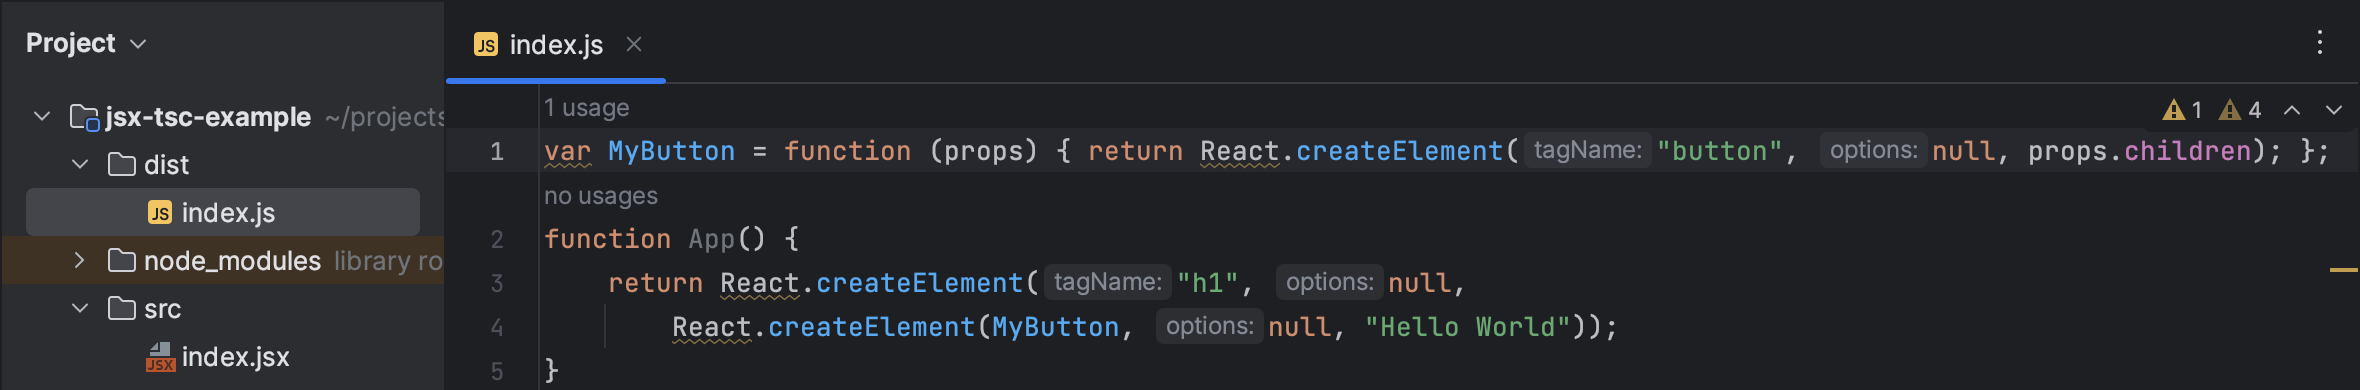Click the dist folder icon
This screenshot has width=2360, height=390.
(122, 164)
